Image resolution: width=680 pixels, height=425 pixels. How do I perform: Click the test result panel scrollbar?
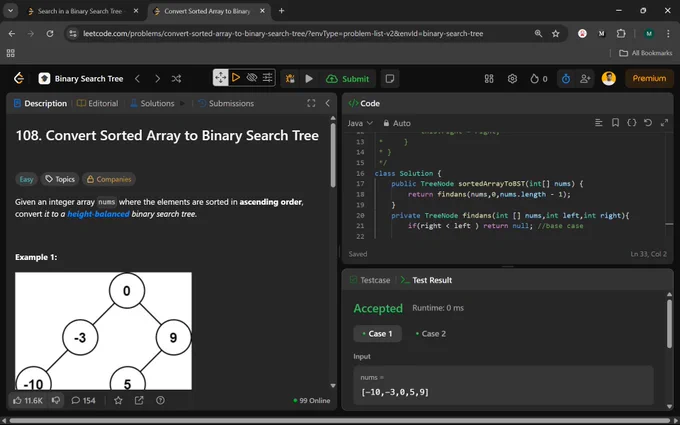669,323
